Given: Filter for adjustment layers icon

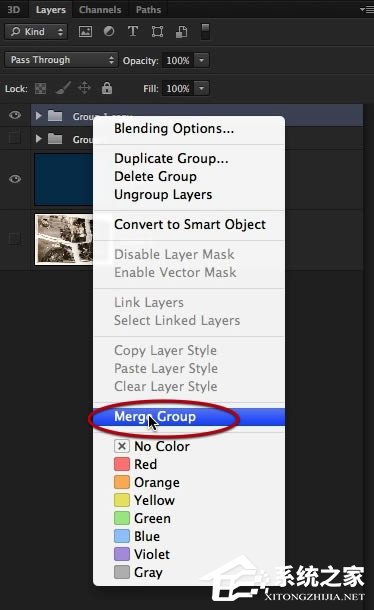Looking at the screenshot, I should tap(109, 32).
